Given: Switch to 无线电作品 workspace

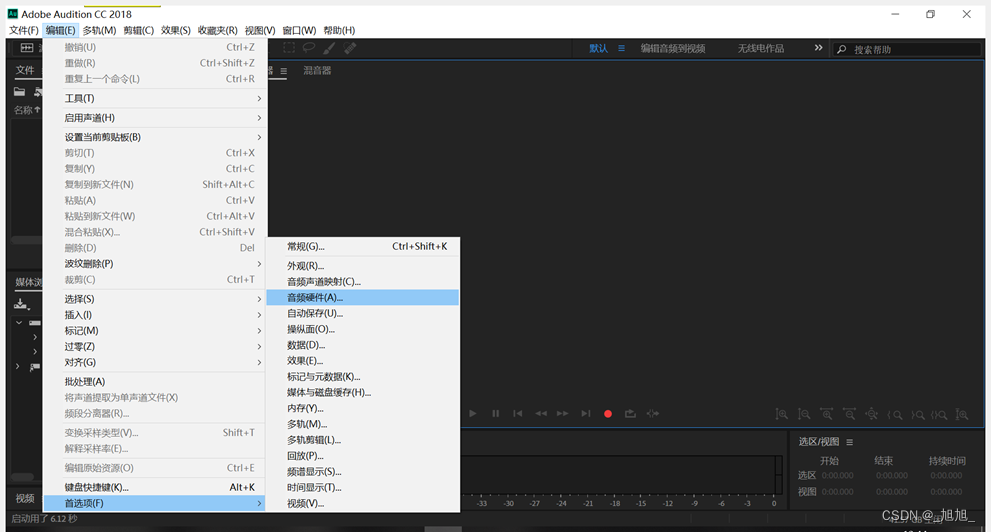Looking at the screenshot, I should (x=760, y=48).
